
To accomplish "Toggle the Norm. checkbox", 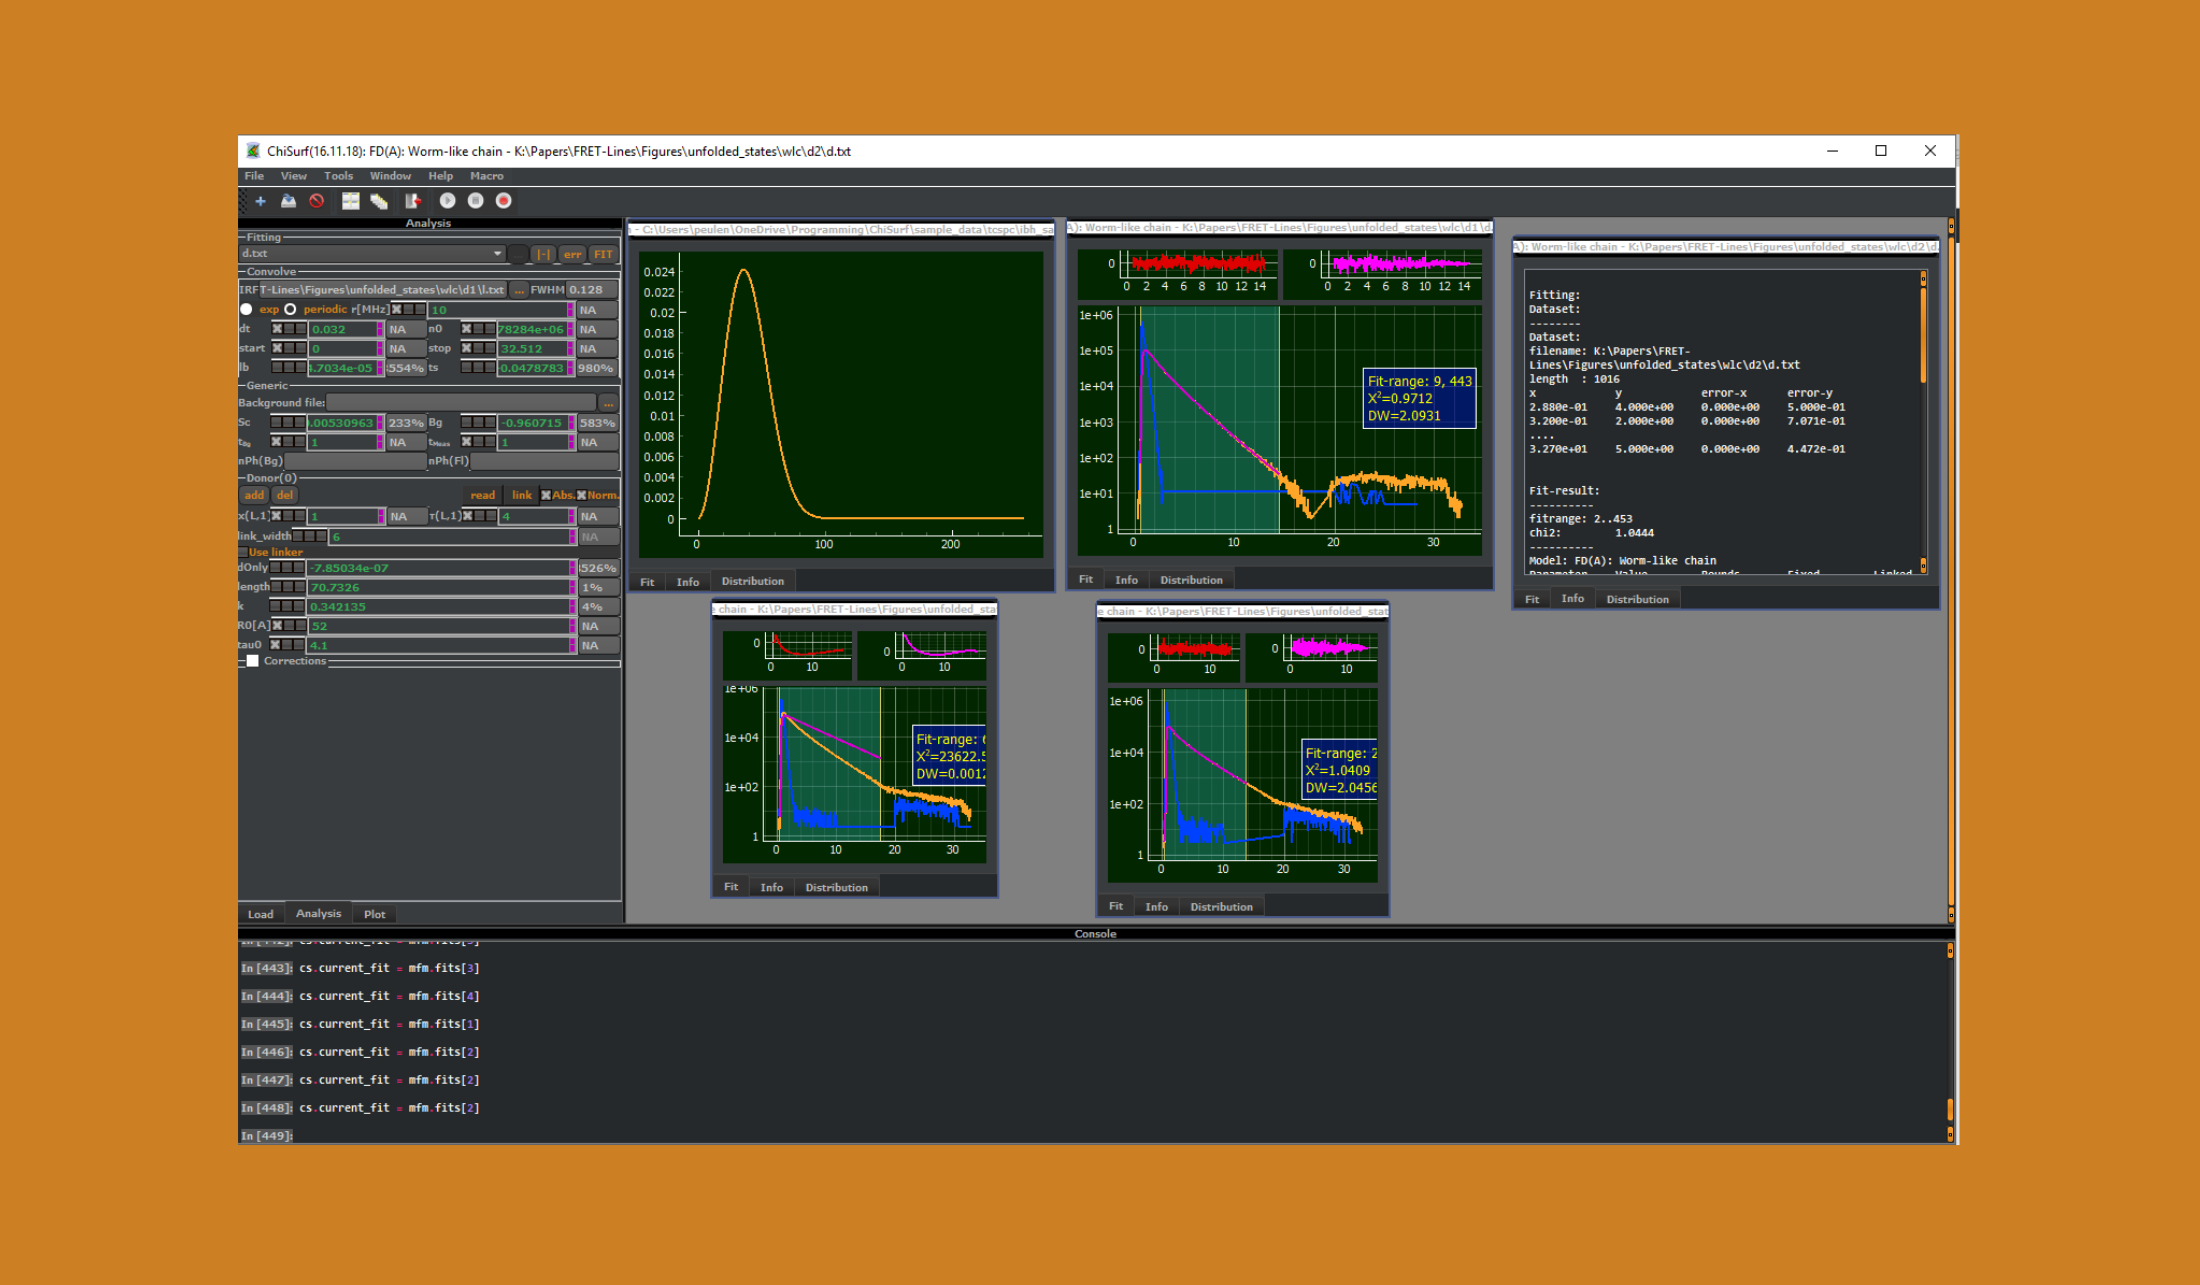I will click(582, 495).
